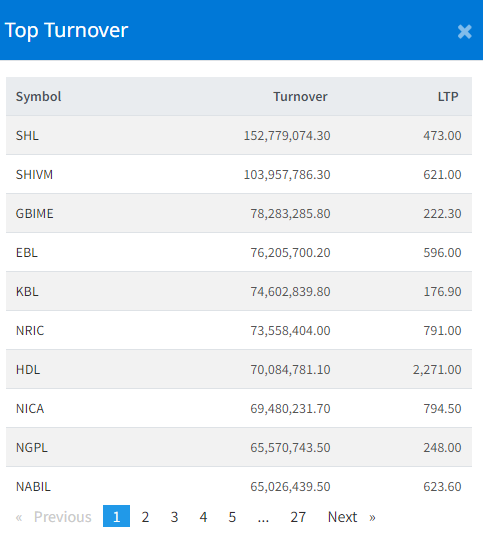Sort by Symbol column header
The width and height of the screenshot is (483, 544).
click(x=39, y=96)
